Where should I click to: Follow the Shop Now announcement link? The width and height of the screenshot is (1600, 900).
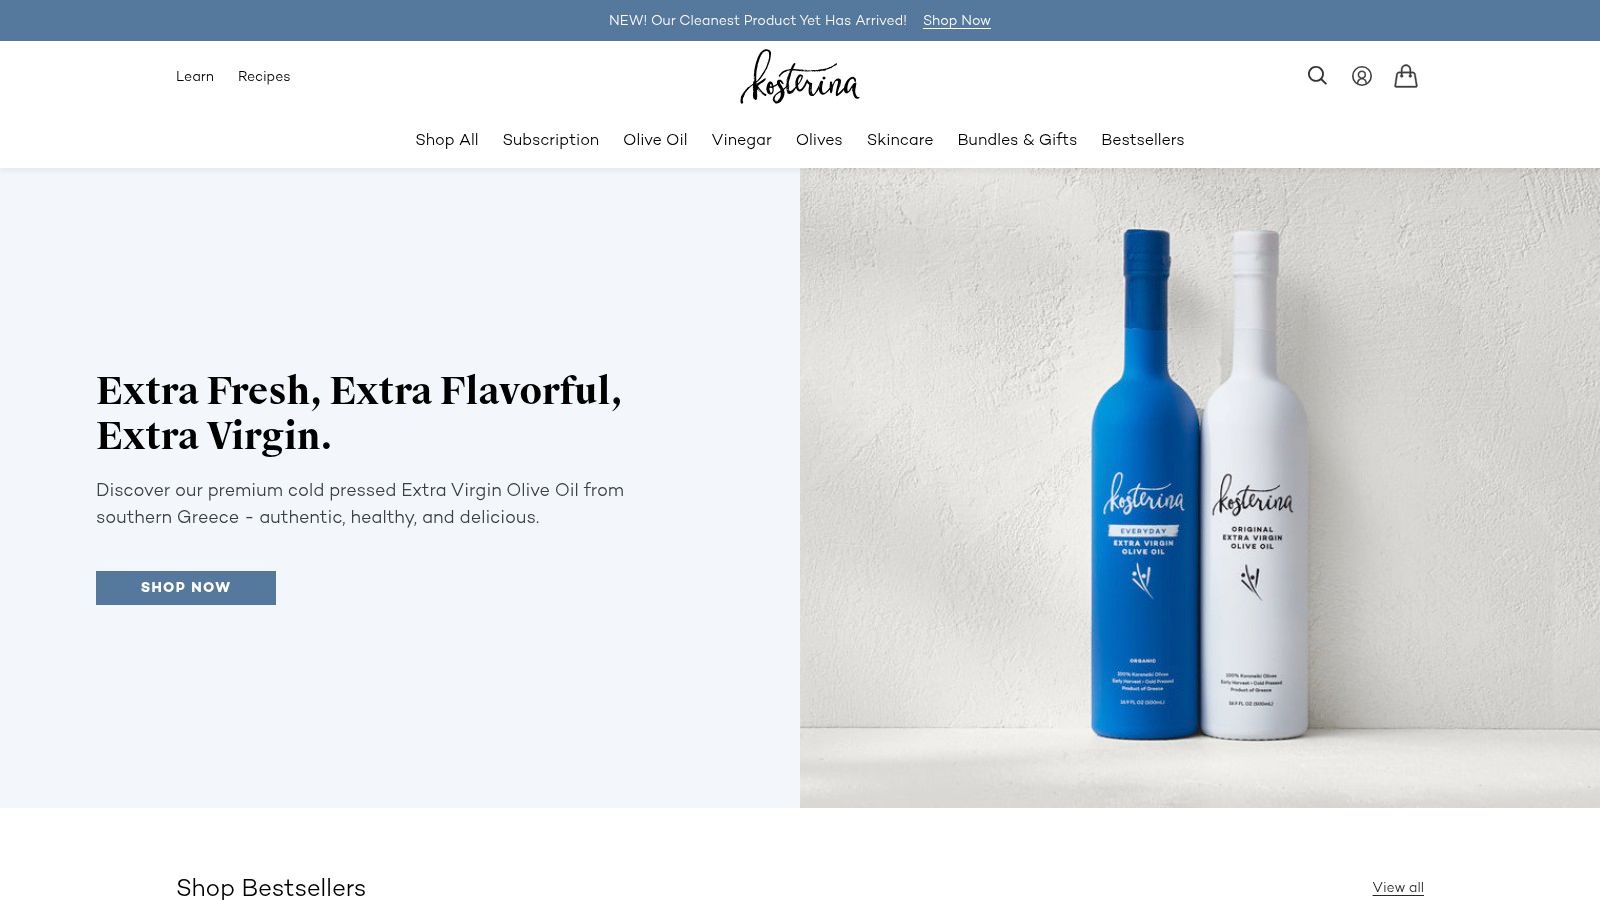[x=957, y=21]
